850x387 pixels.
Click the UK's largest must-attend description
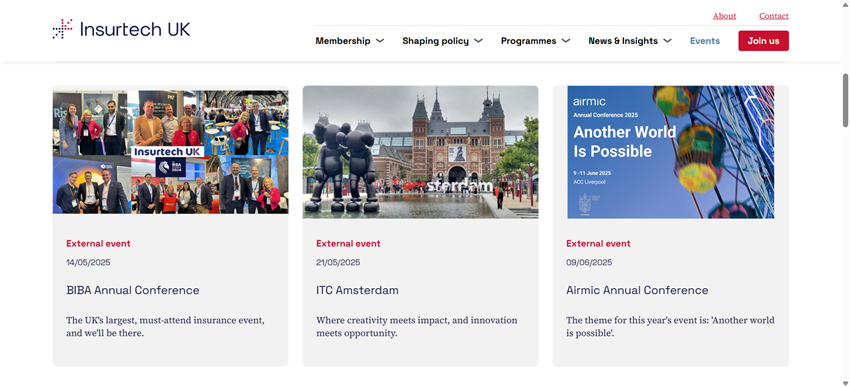coord(165,326)
